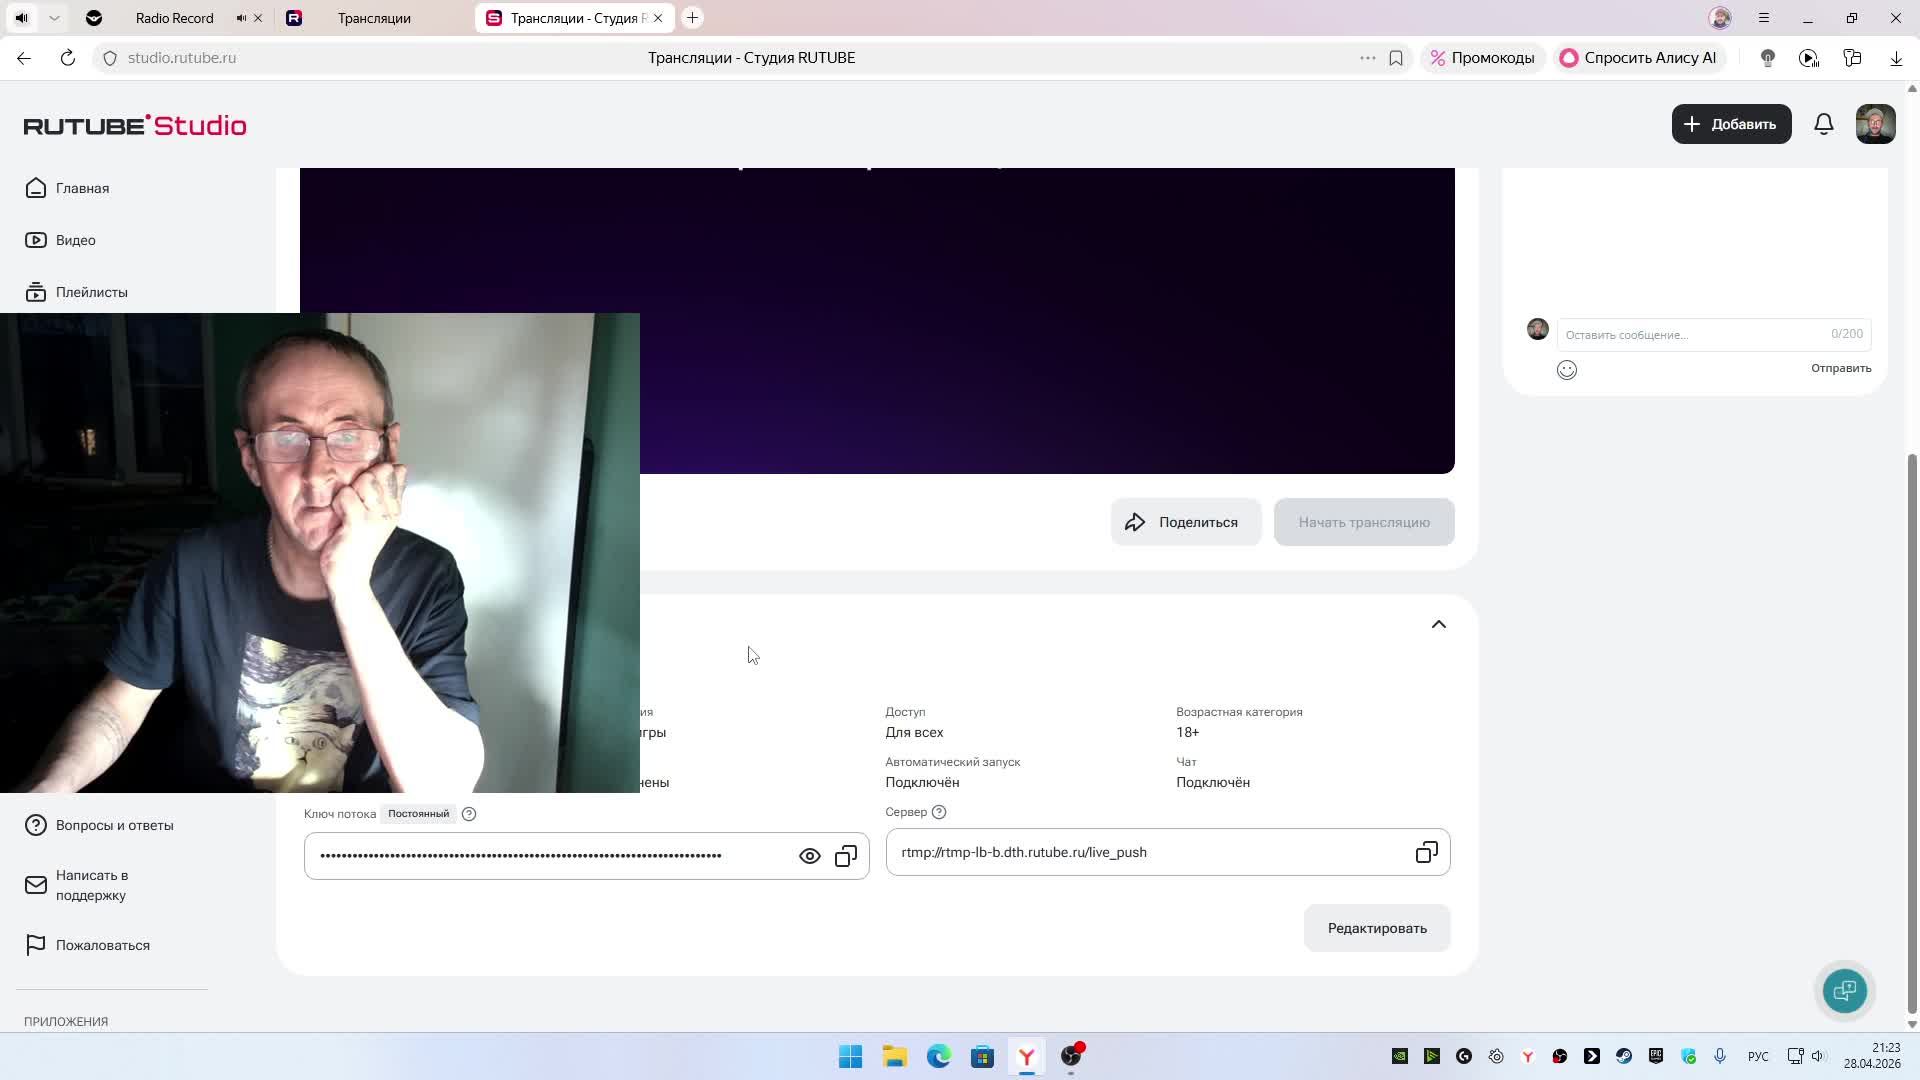Collapse the broadcast settings panel
This screenshot has width=1920, height=1080.
point(1438,624)
